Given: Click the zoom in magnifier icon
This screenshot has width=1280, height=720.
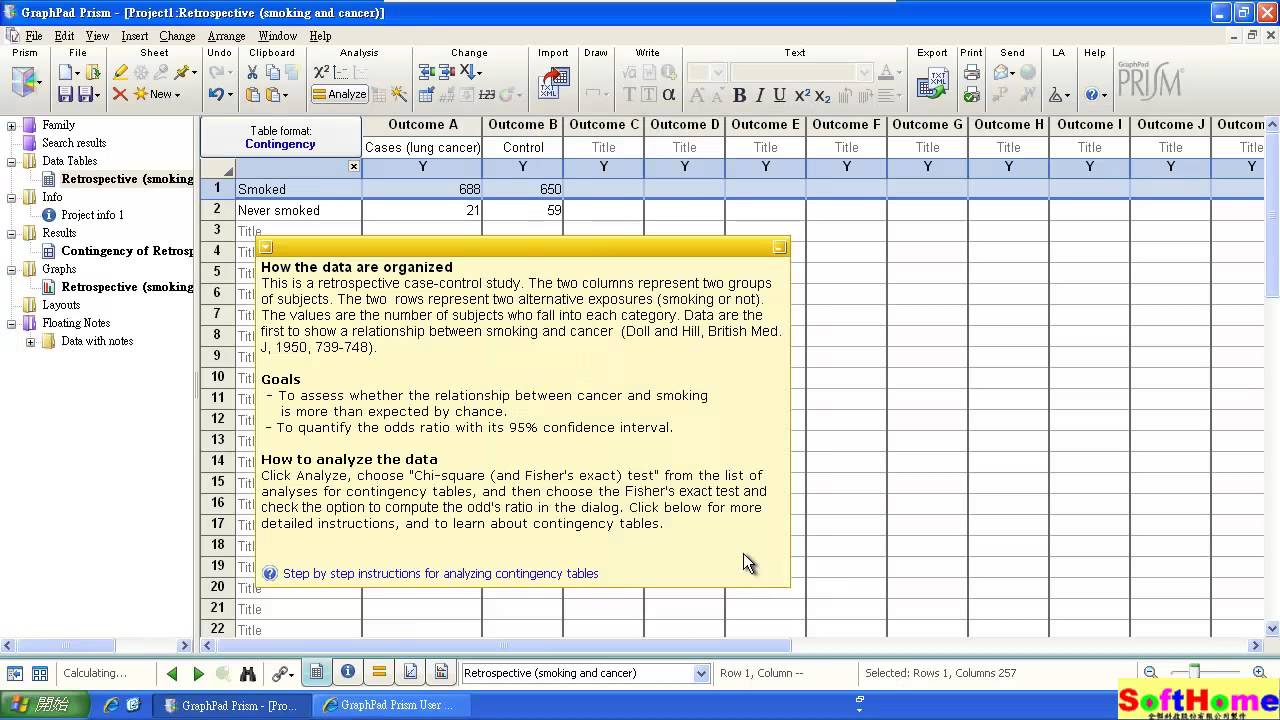Looking at the screenshot, I should coord(1259,673).
